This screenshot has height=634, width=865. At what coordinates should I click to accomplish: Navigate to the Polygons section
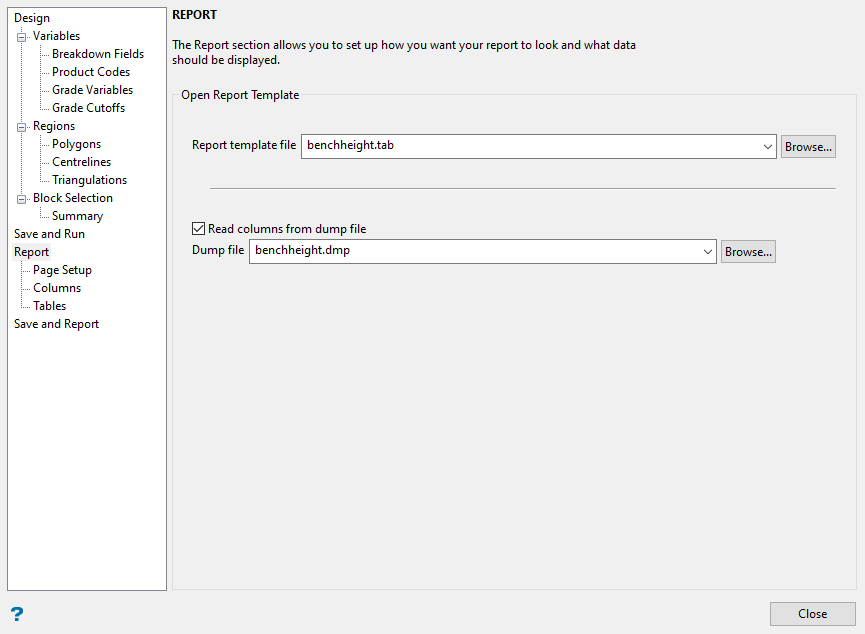point(76,144)
